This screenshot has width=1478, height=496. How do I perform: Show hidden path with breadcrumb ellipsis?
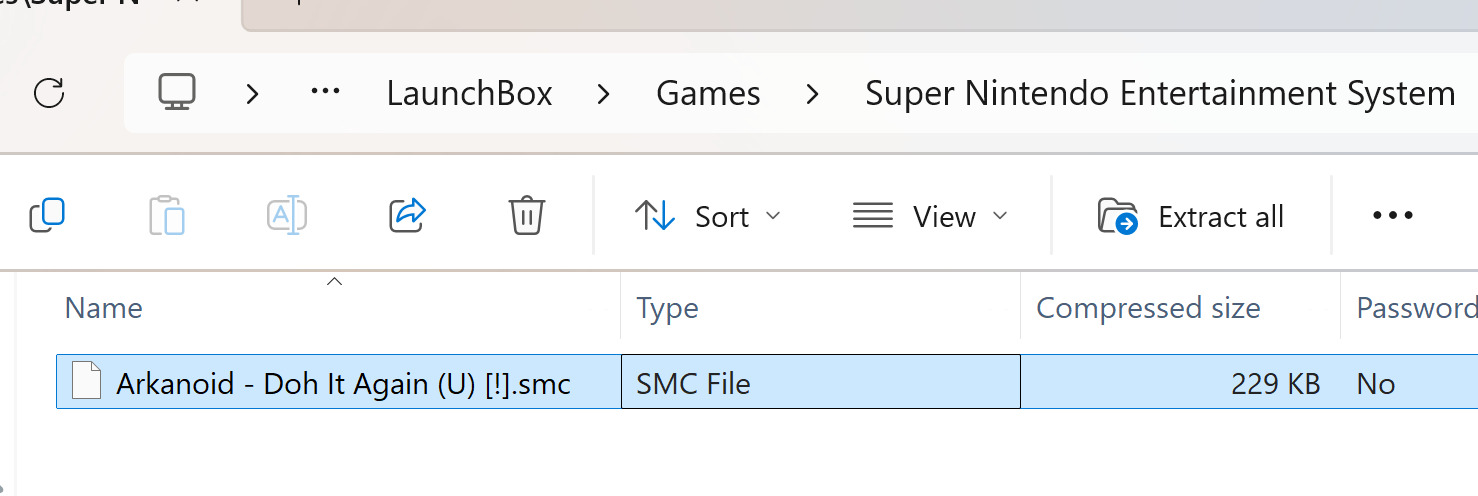tap(326, 93)
